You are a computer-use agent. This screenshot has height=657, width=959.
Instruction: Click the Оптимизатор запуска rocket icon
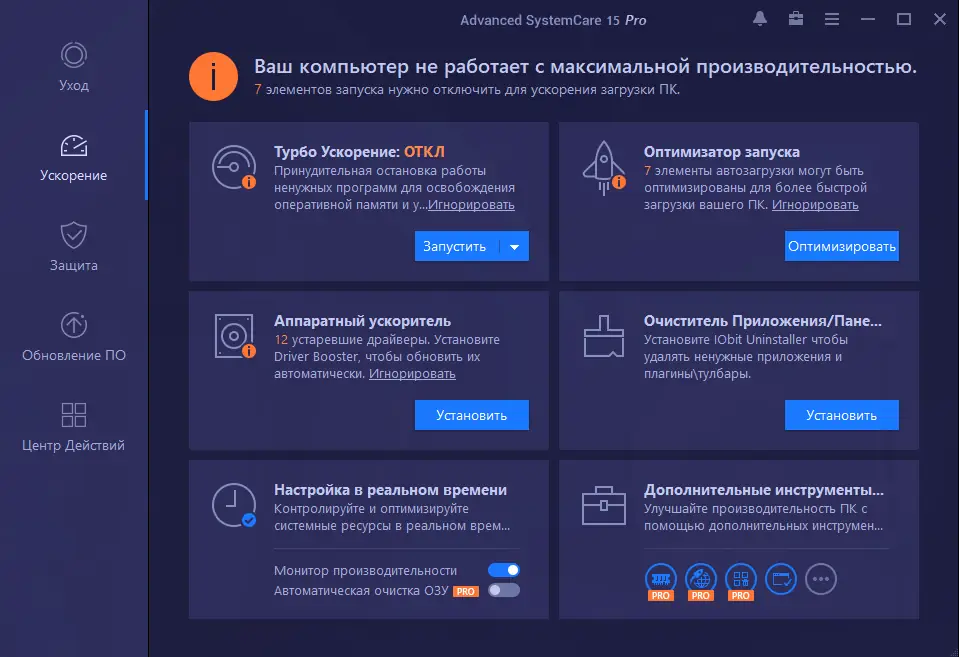click(x=604, y=168)
